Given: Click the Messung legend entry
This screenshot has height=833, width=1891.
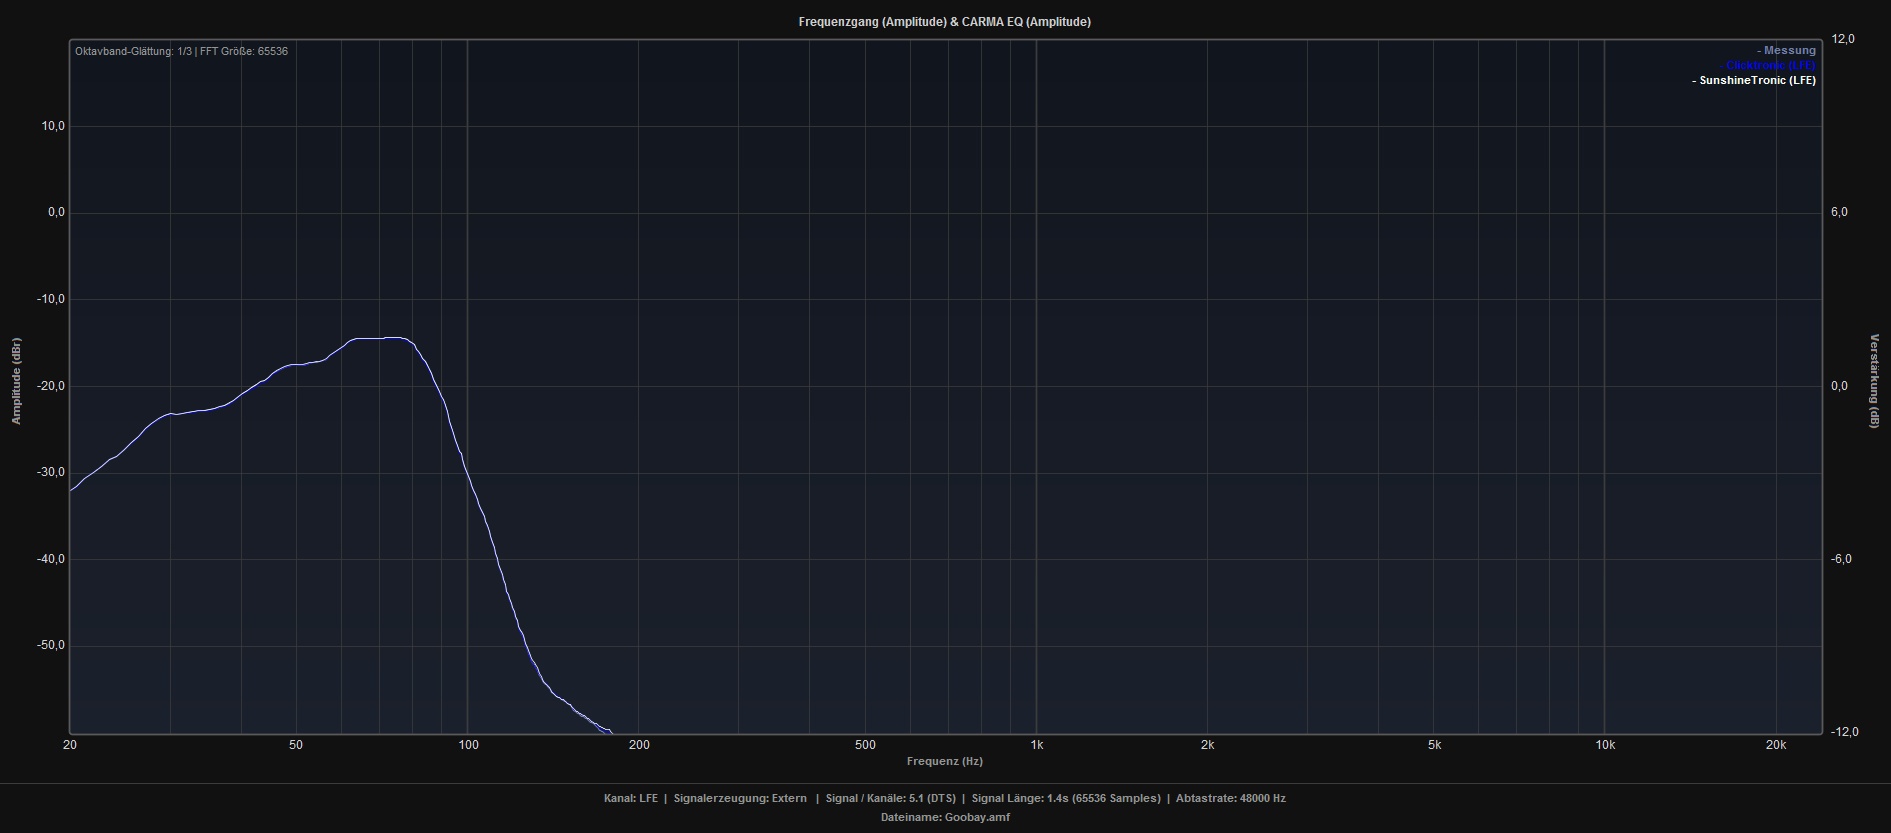Looking at the screenshot, I should (x=1788, y=51).
